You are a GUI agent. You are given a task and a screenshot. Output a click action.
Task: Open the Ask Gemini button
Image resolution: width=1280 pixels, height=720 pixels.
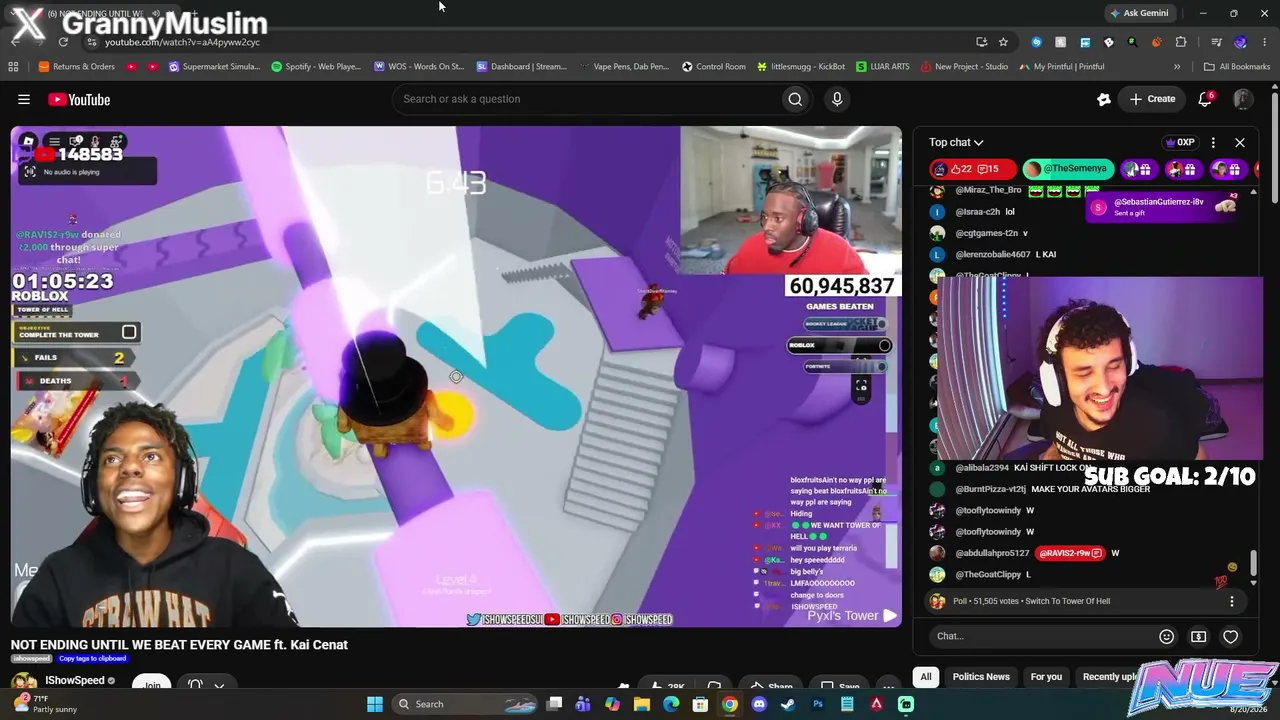(1139, 13)
